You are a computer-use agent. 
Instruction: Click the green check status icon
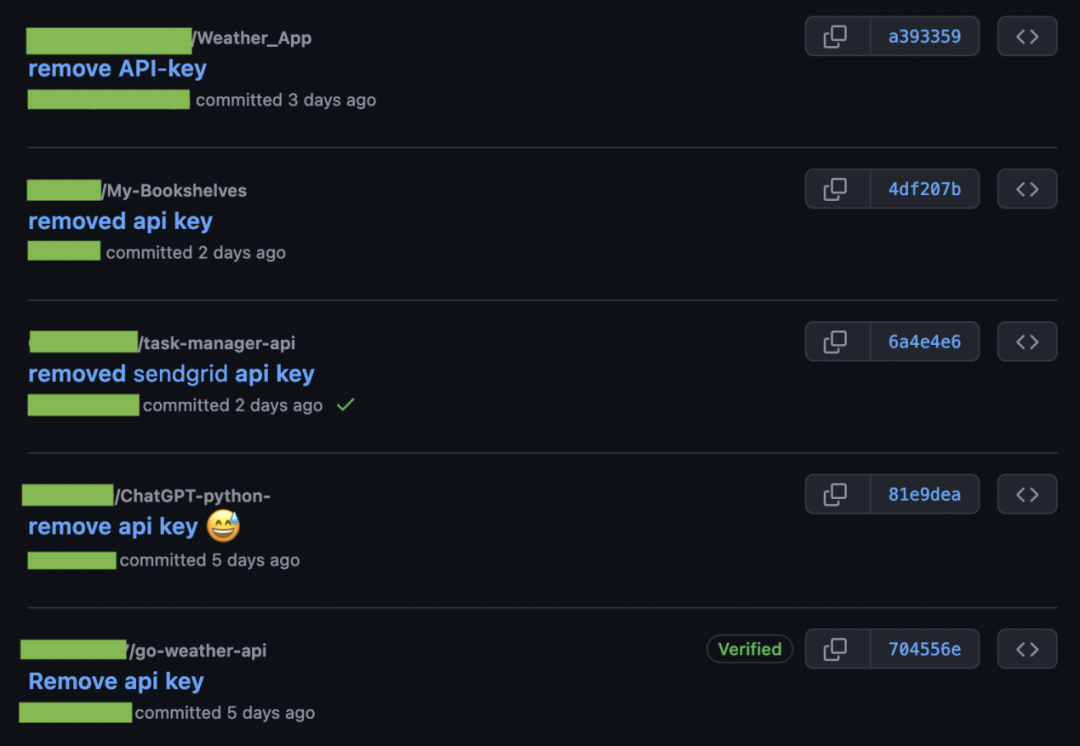click(x=345, y=405)
